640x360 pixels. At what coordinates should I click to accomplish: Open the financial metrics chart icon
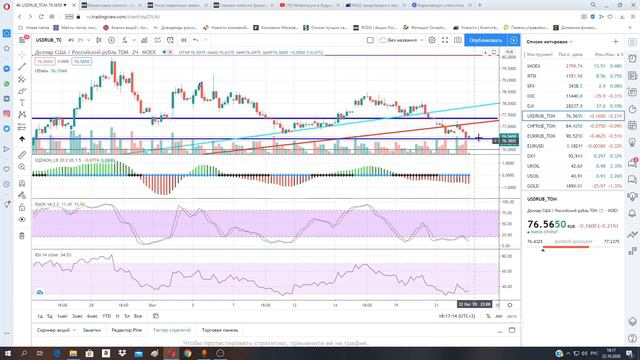pyautogui.click(x=144, y=40)
